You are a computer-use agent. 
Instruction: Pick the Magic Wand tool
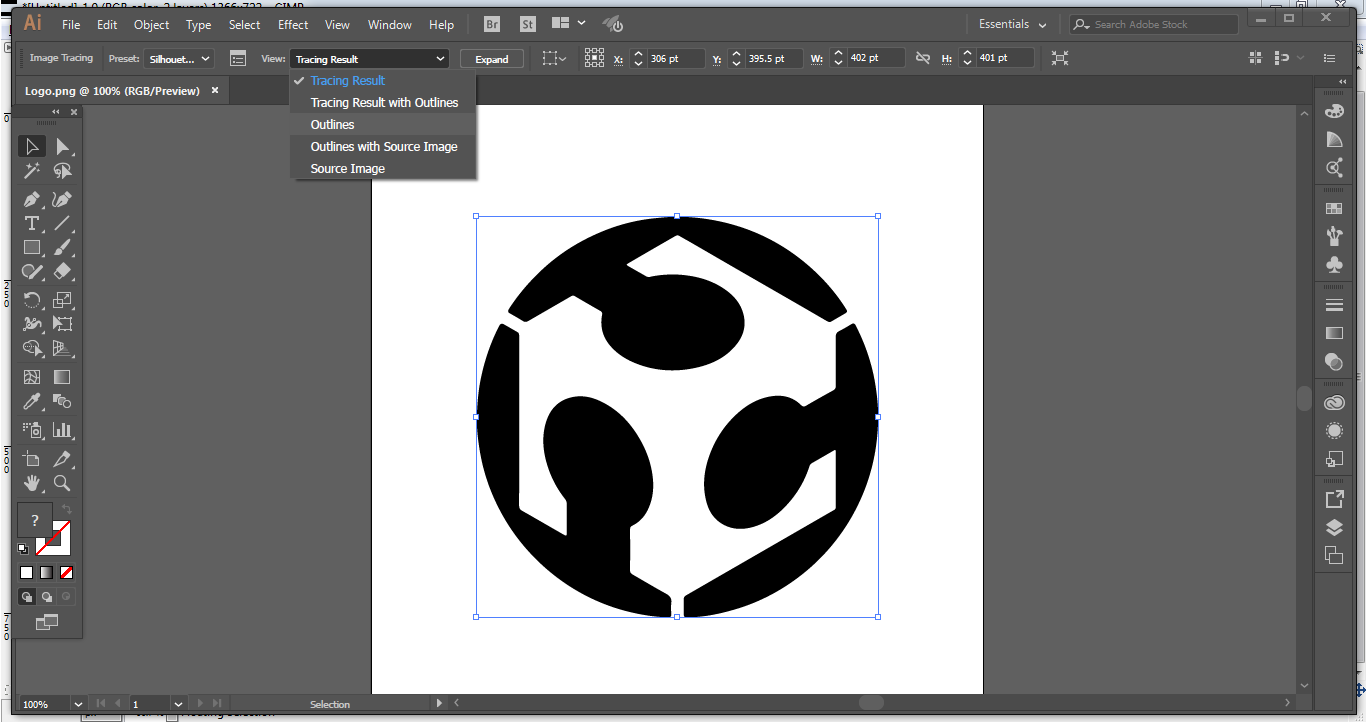32,171
